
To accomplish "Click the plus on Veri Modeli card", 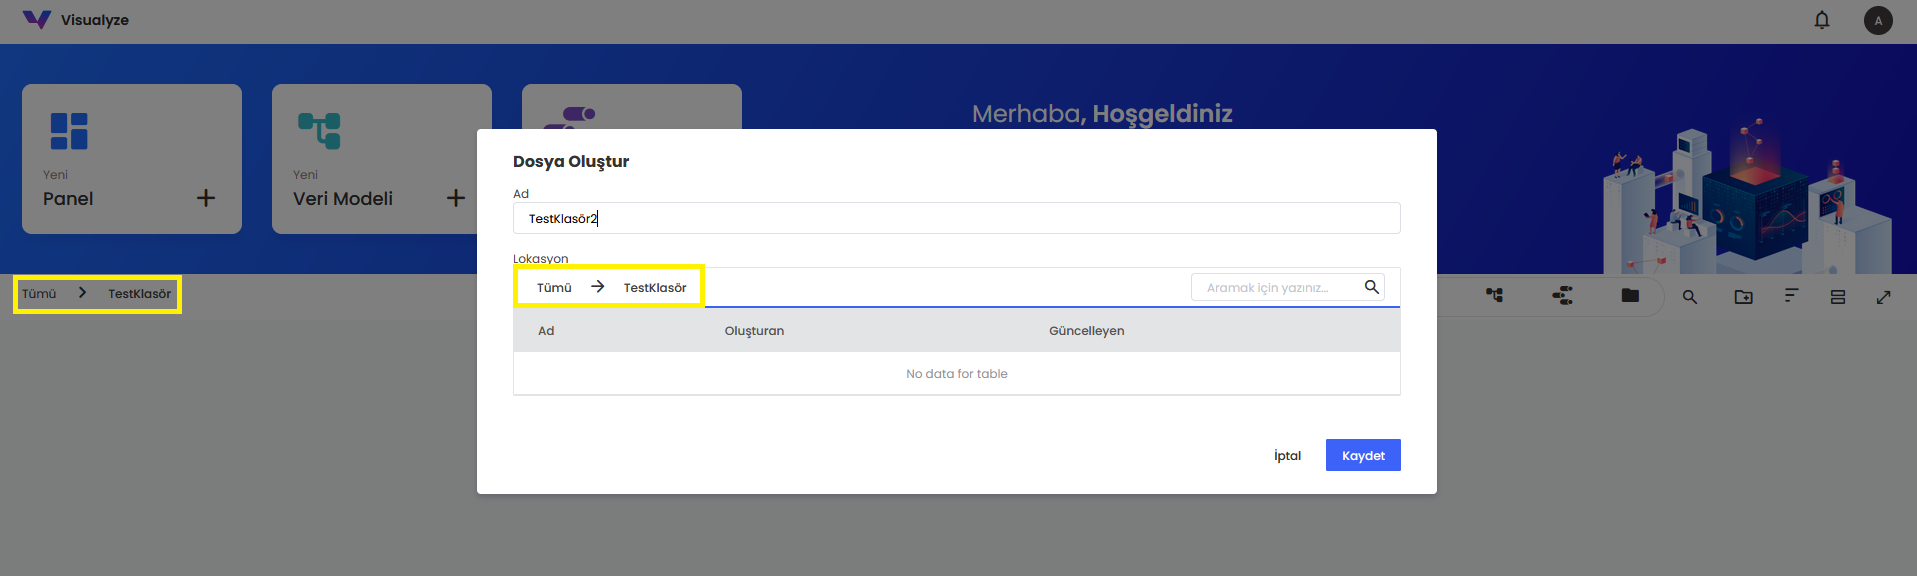I will 456,198.
